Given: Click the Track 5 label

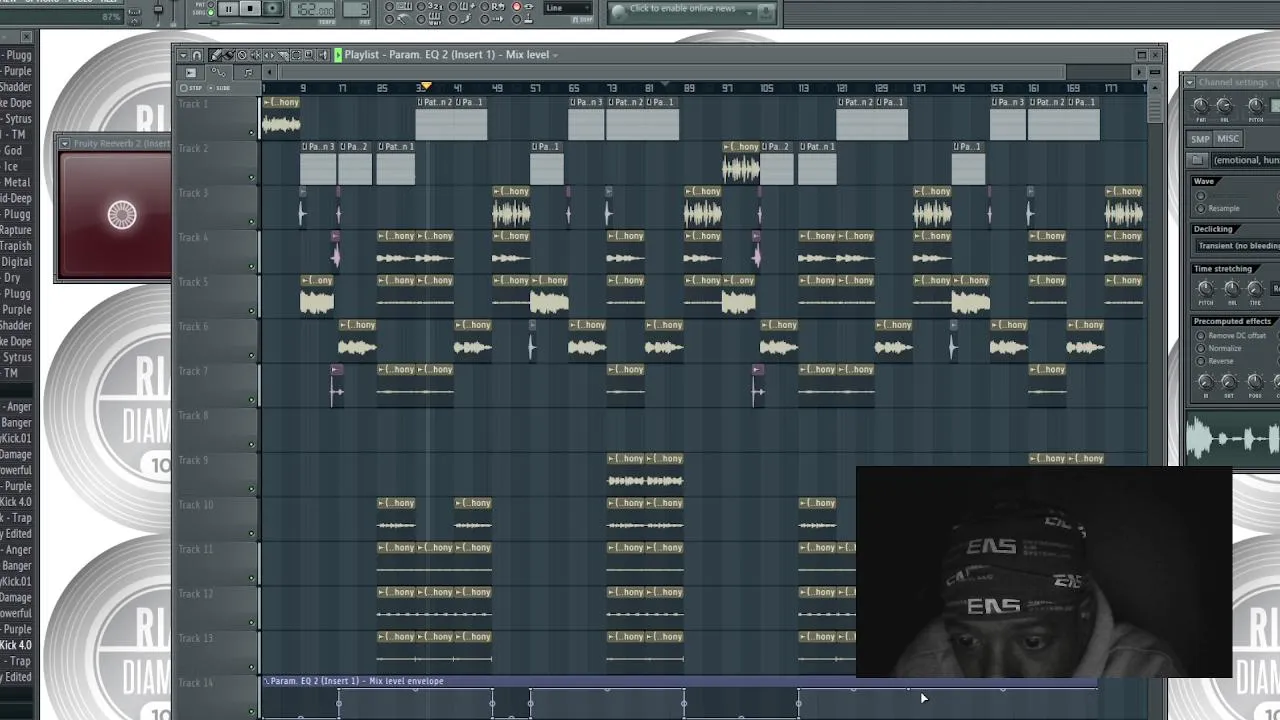Looking at the screenshot, I should point(193,282).
